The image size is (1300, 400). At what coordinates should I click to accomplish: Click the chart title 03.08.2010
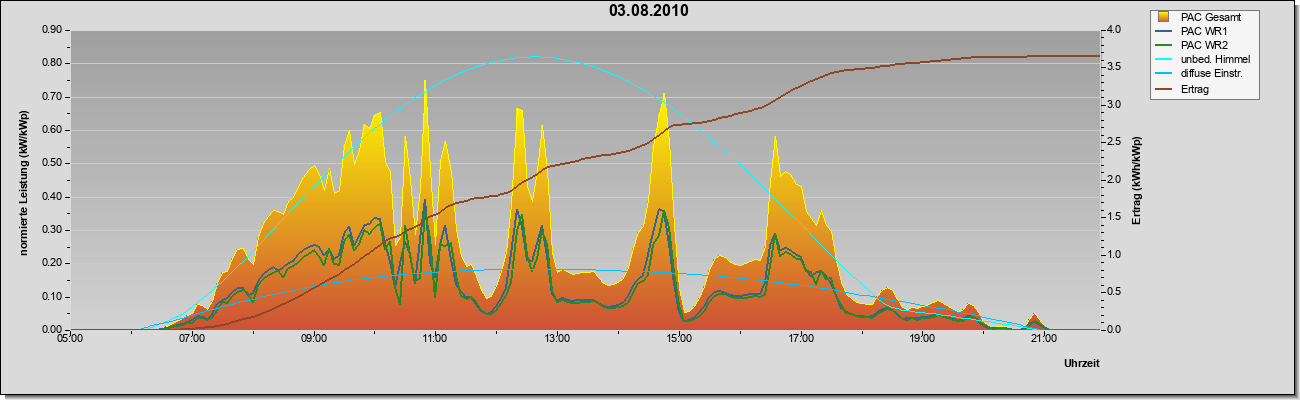click(648, 11)
